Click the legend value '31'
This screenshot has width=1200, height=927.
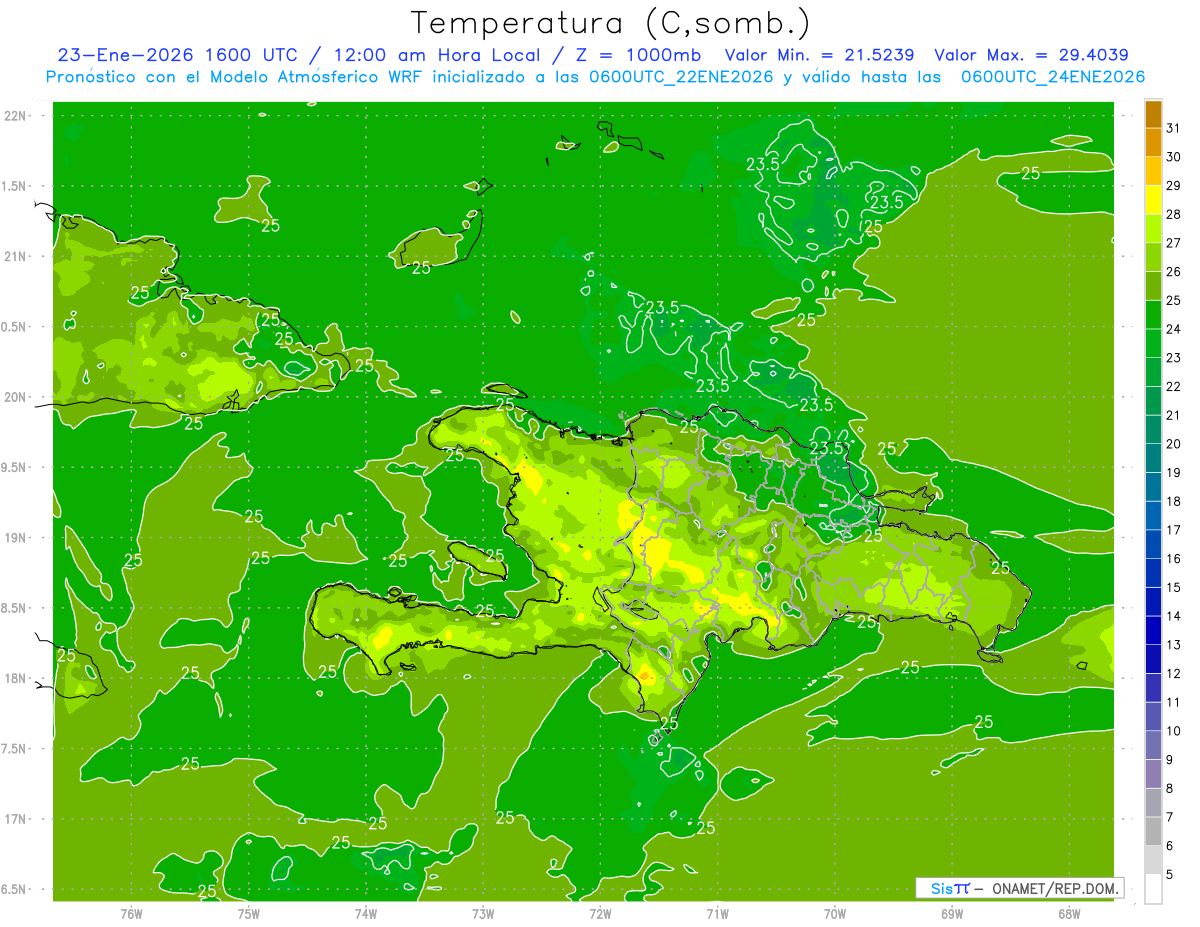click(1173, 128)
